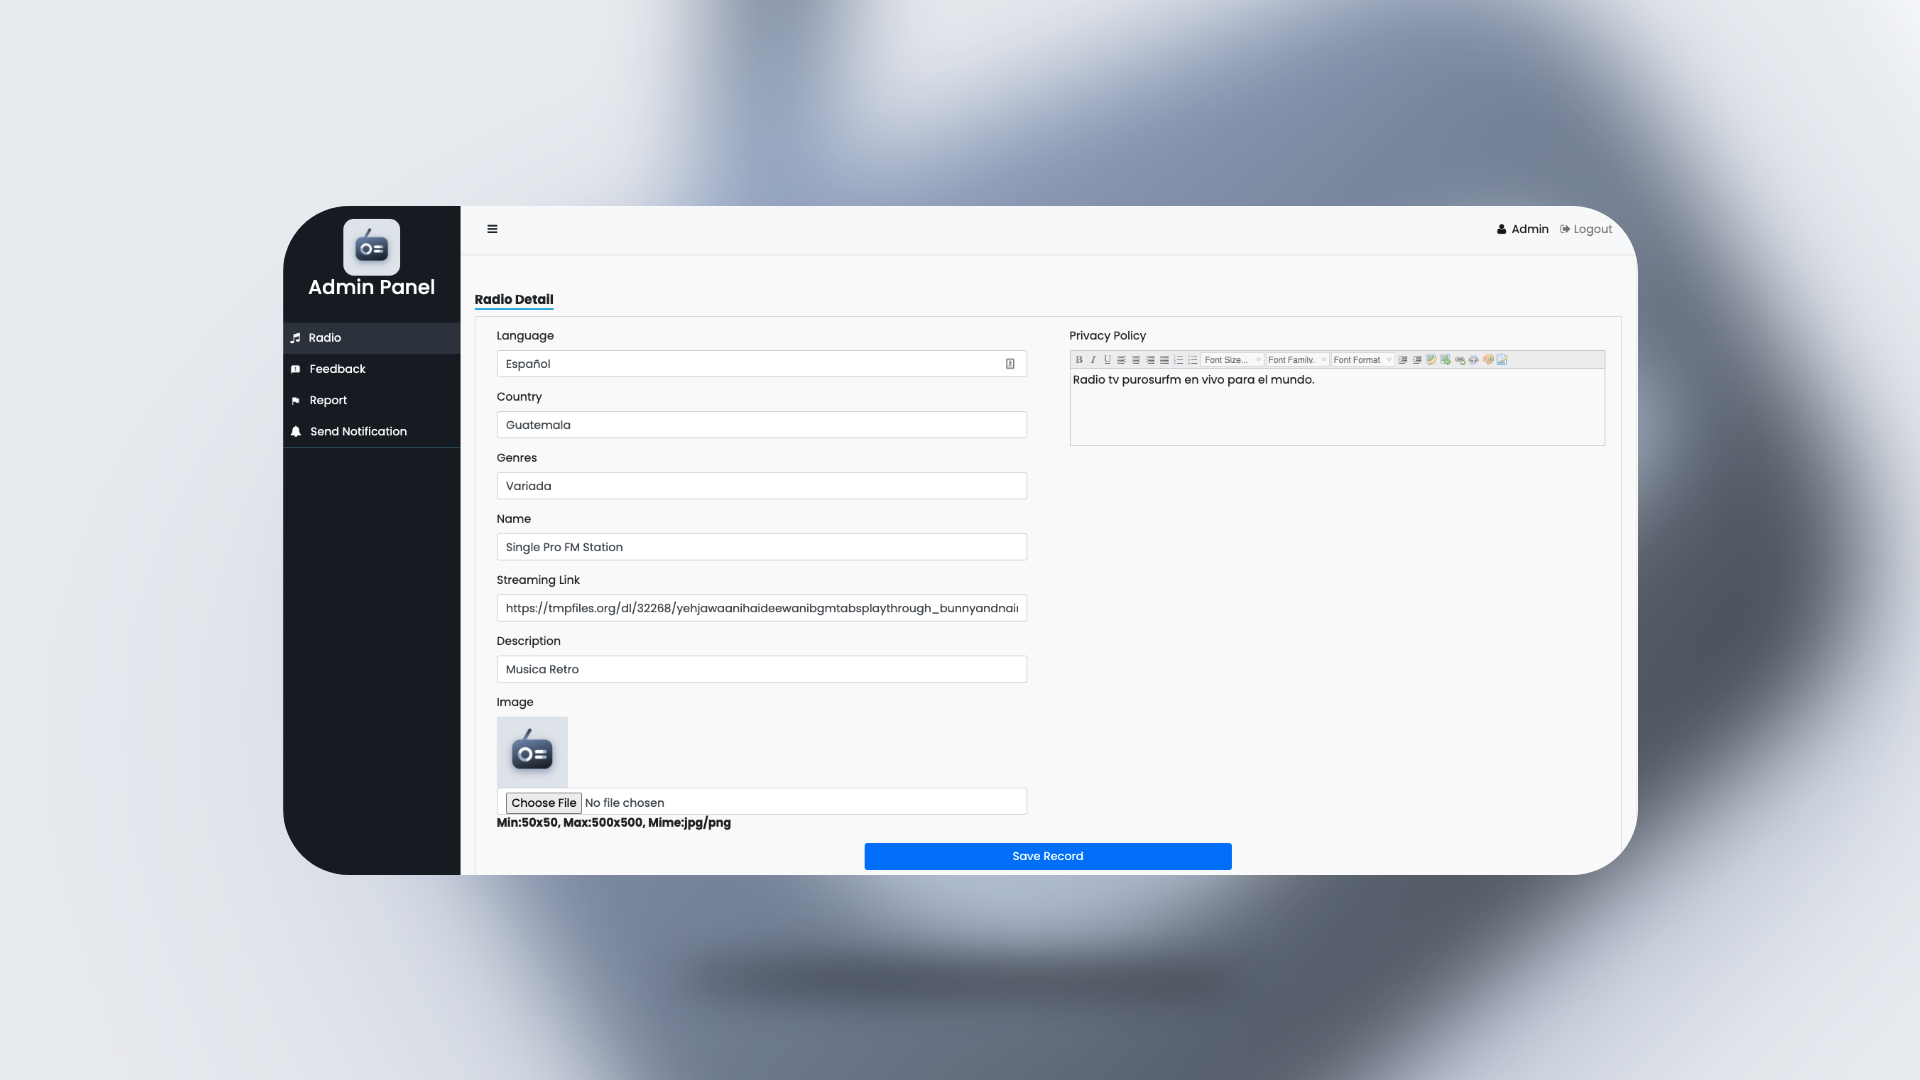Click the Save Record button
Image resolution: width=1920 pixels, height=1080 pixels.
point(1047,856)
